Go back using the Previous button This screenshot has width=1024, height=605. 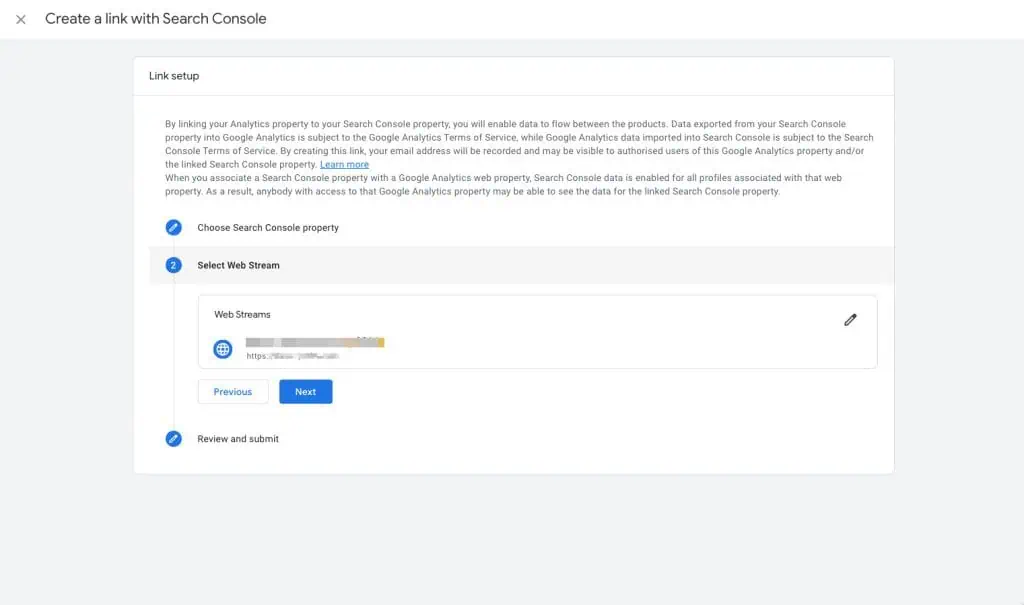pos(232,391)
